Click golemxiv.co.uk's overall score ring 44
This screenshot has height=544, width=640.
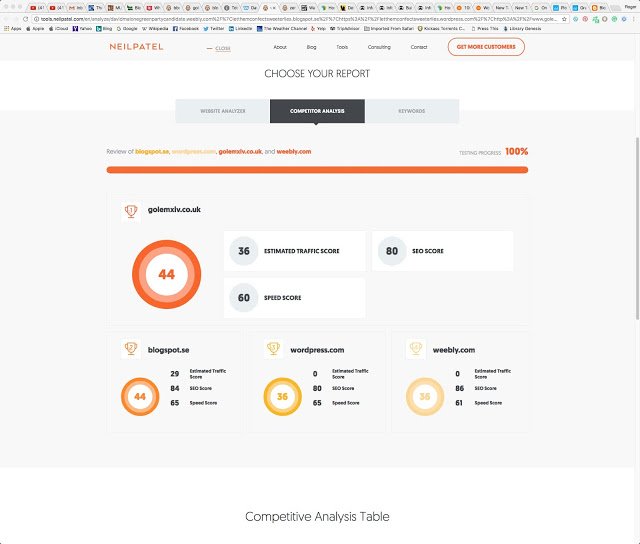[x=167, y=274]
